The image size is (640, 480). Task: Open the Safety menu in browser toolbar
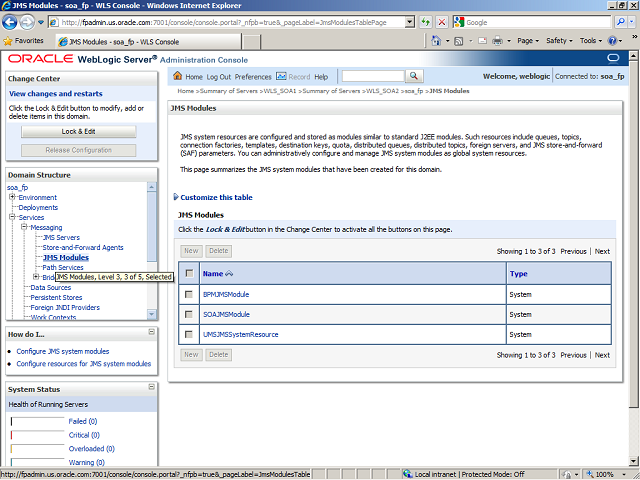pyautogui.click(x=558, y=41)
